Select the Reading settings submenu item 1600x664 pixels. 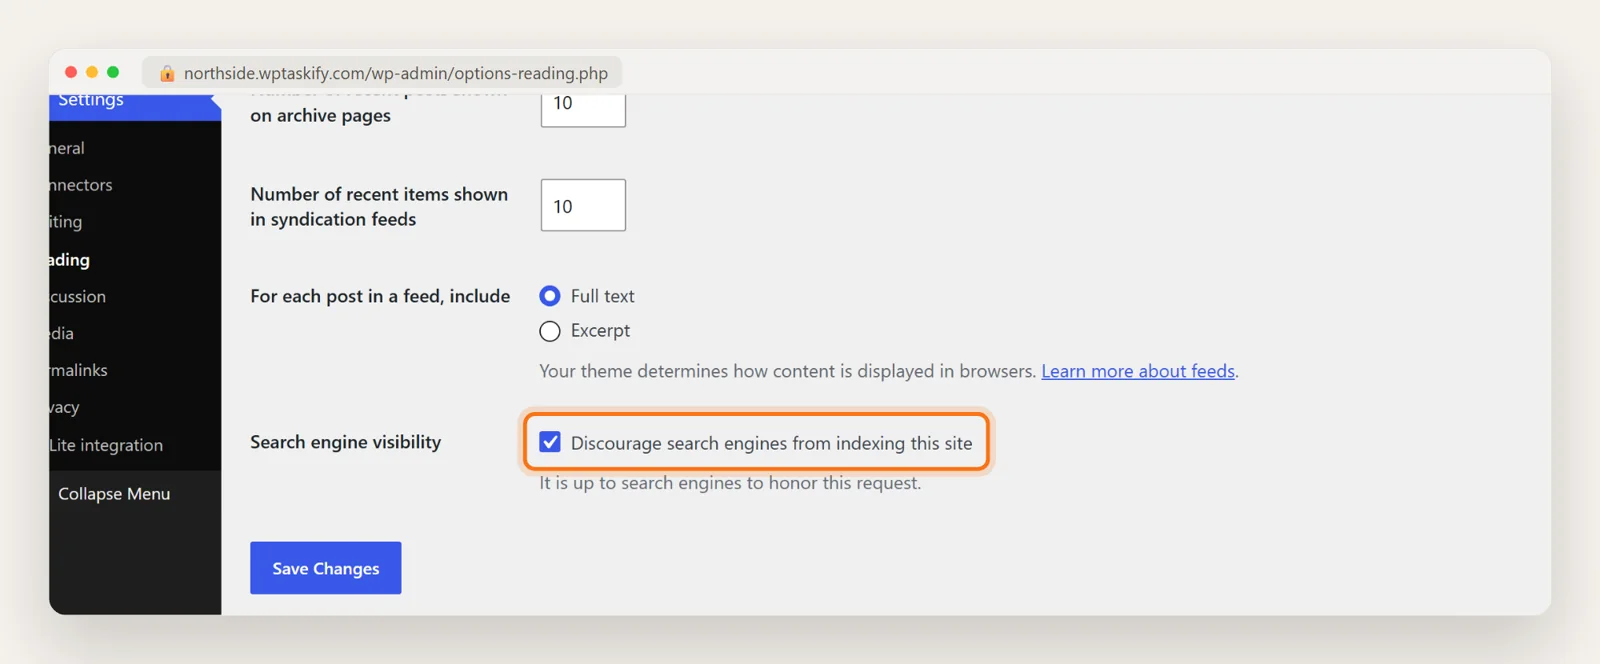click(70, 260)
